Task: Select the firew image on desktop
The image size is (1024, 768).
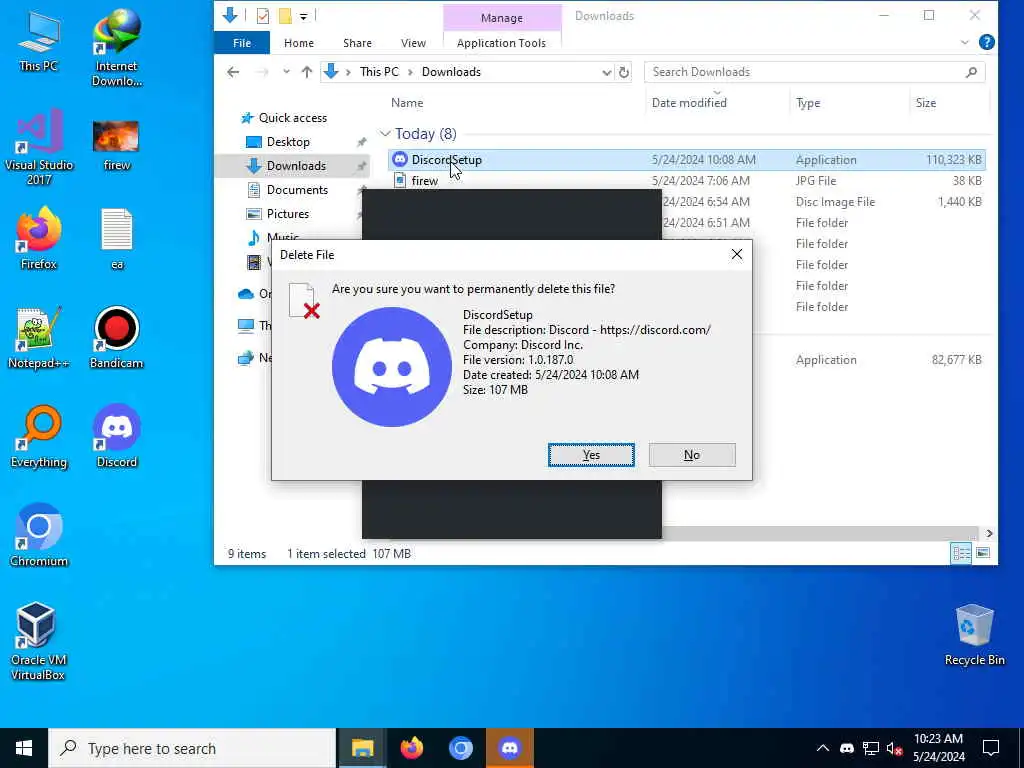Action: click(x=116, y=145)
